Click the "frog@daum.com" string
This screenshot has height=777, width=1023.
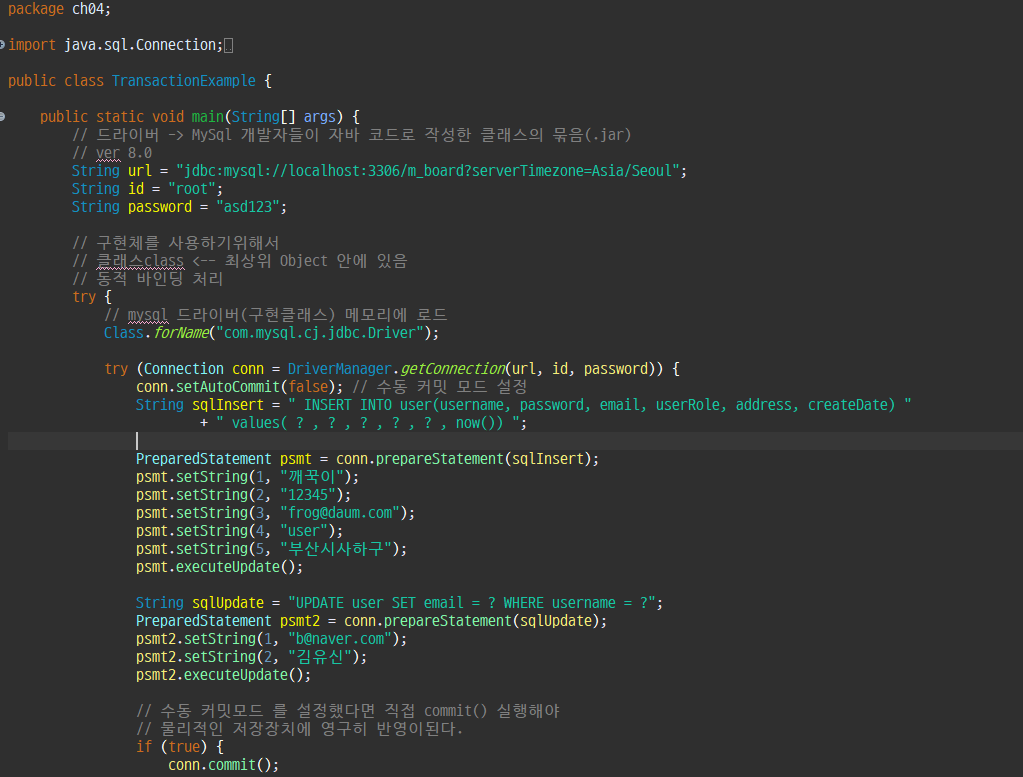pos(340,513)
